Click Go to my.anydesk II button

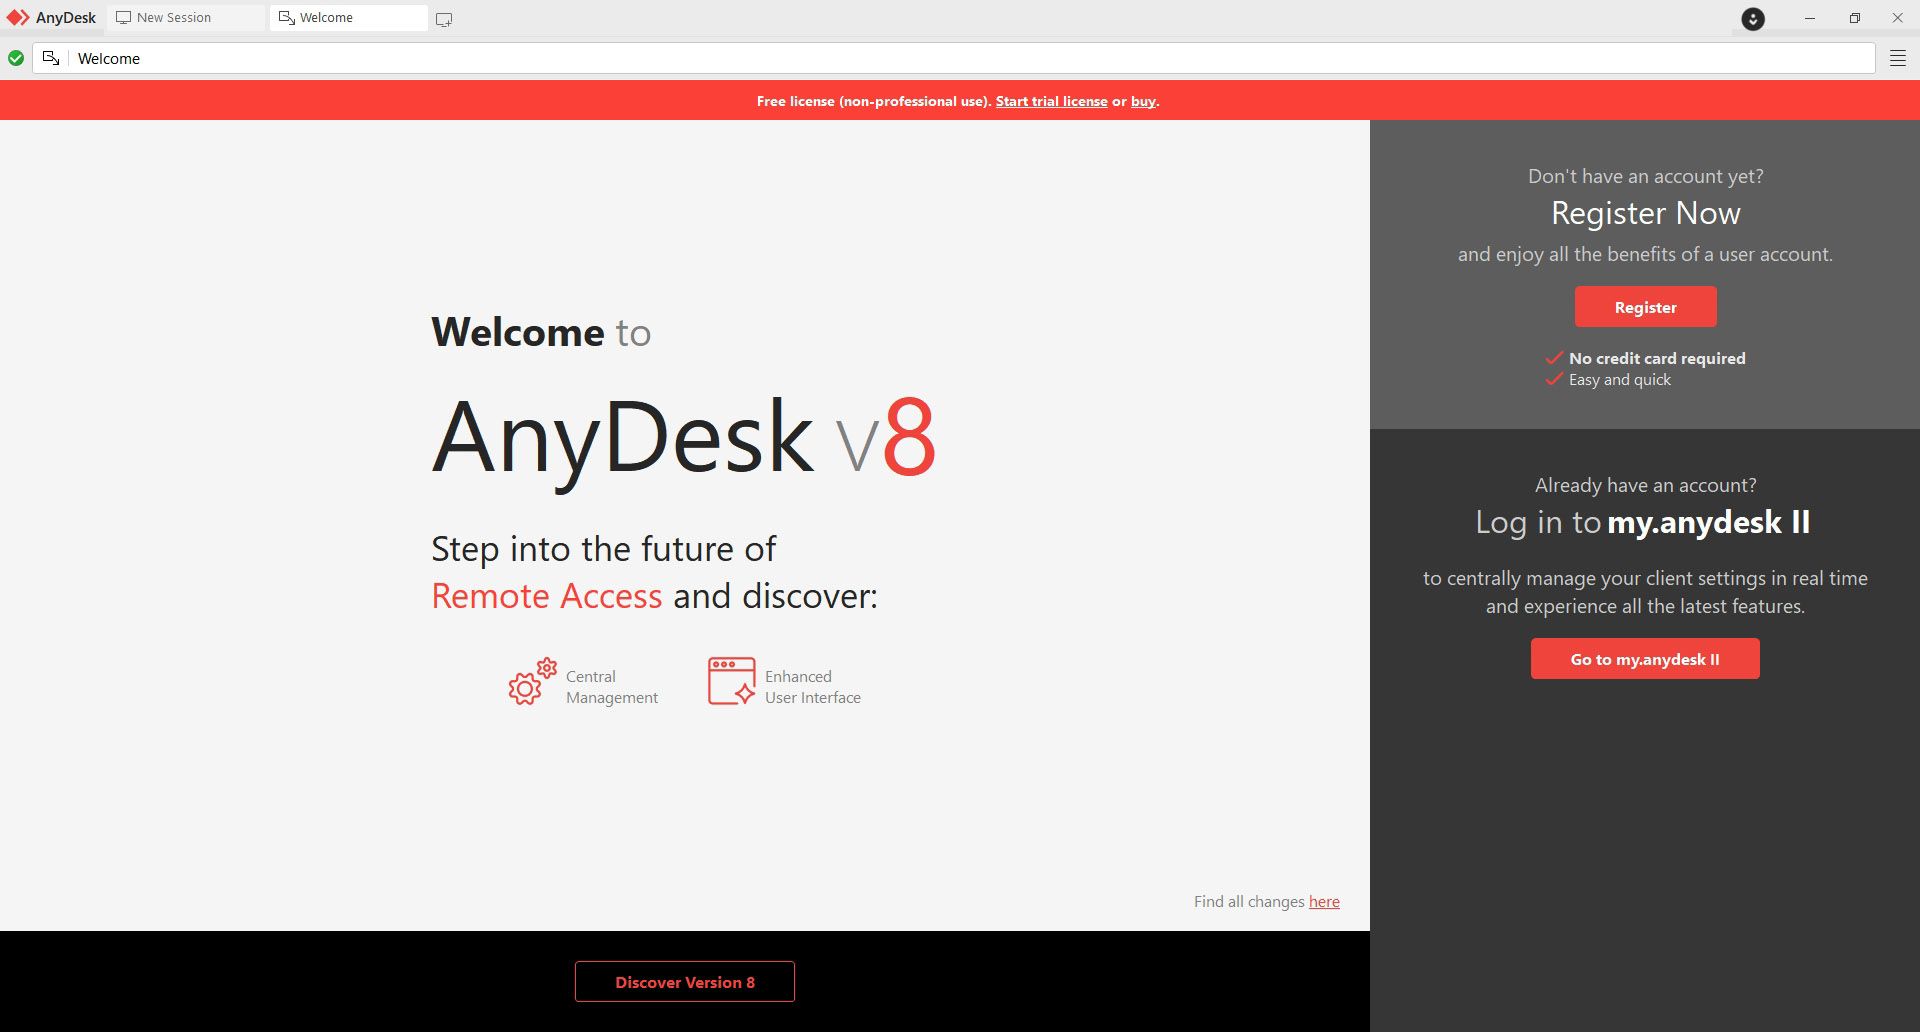coord(1645,659)
